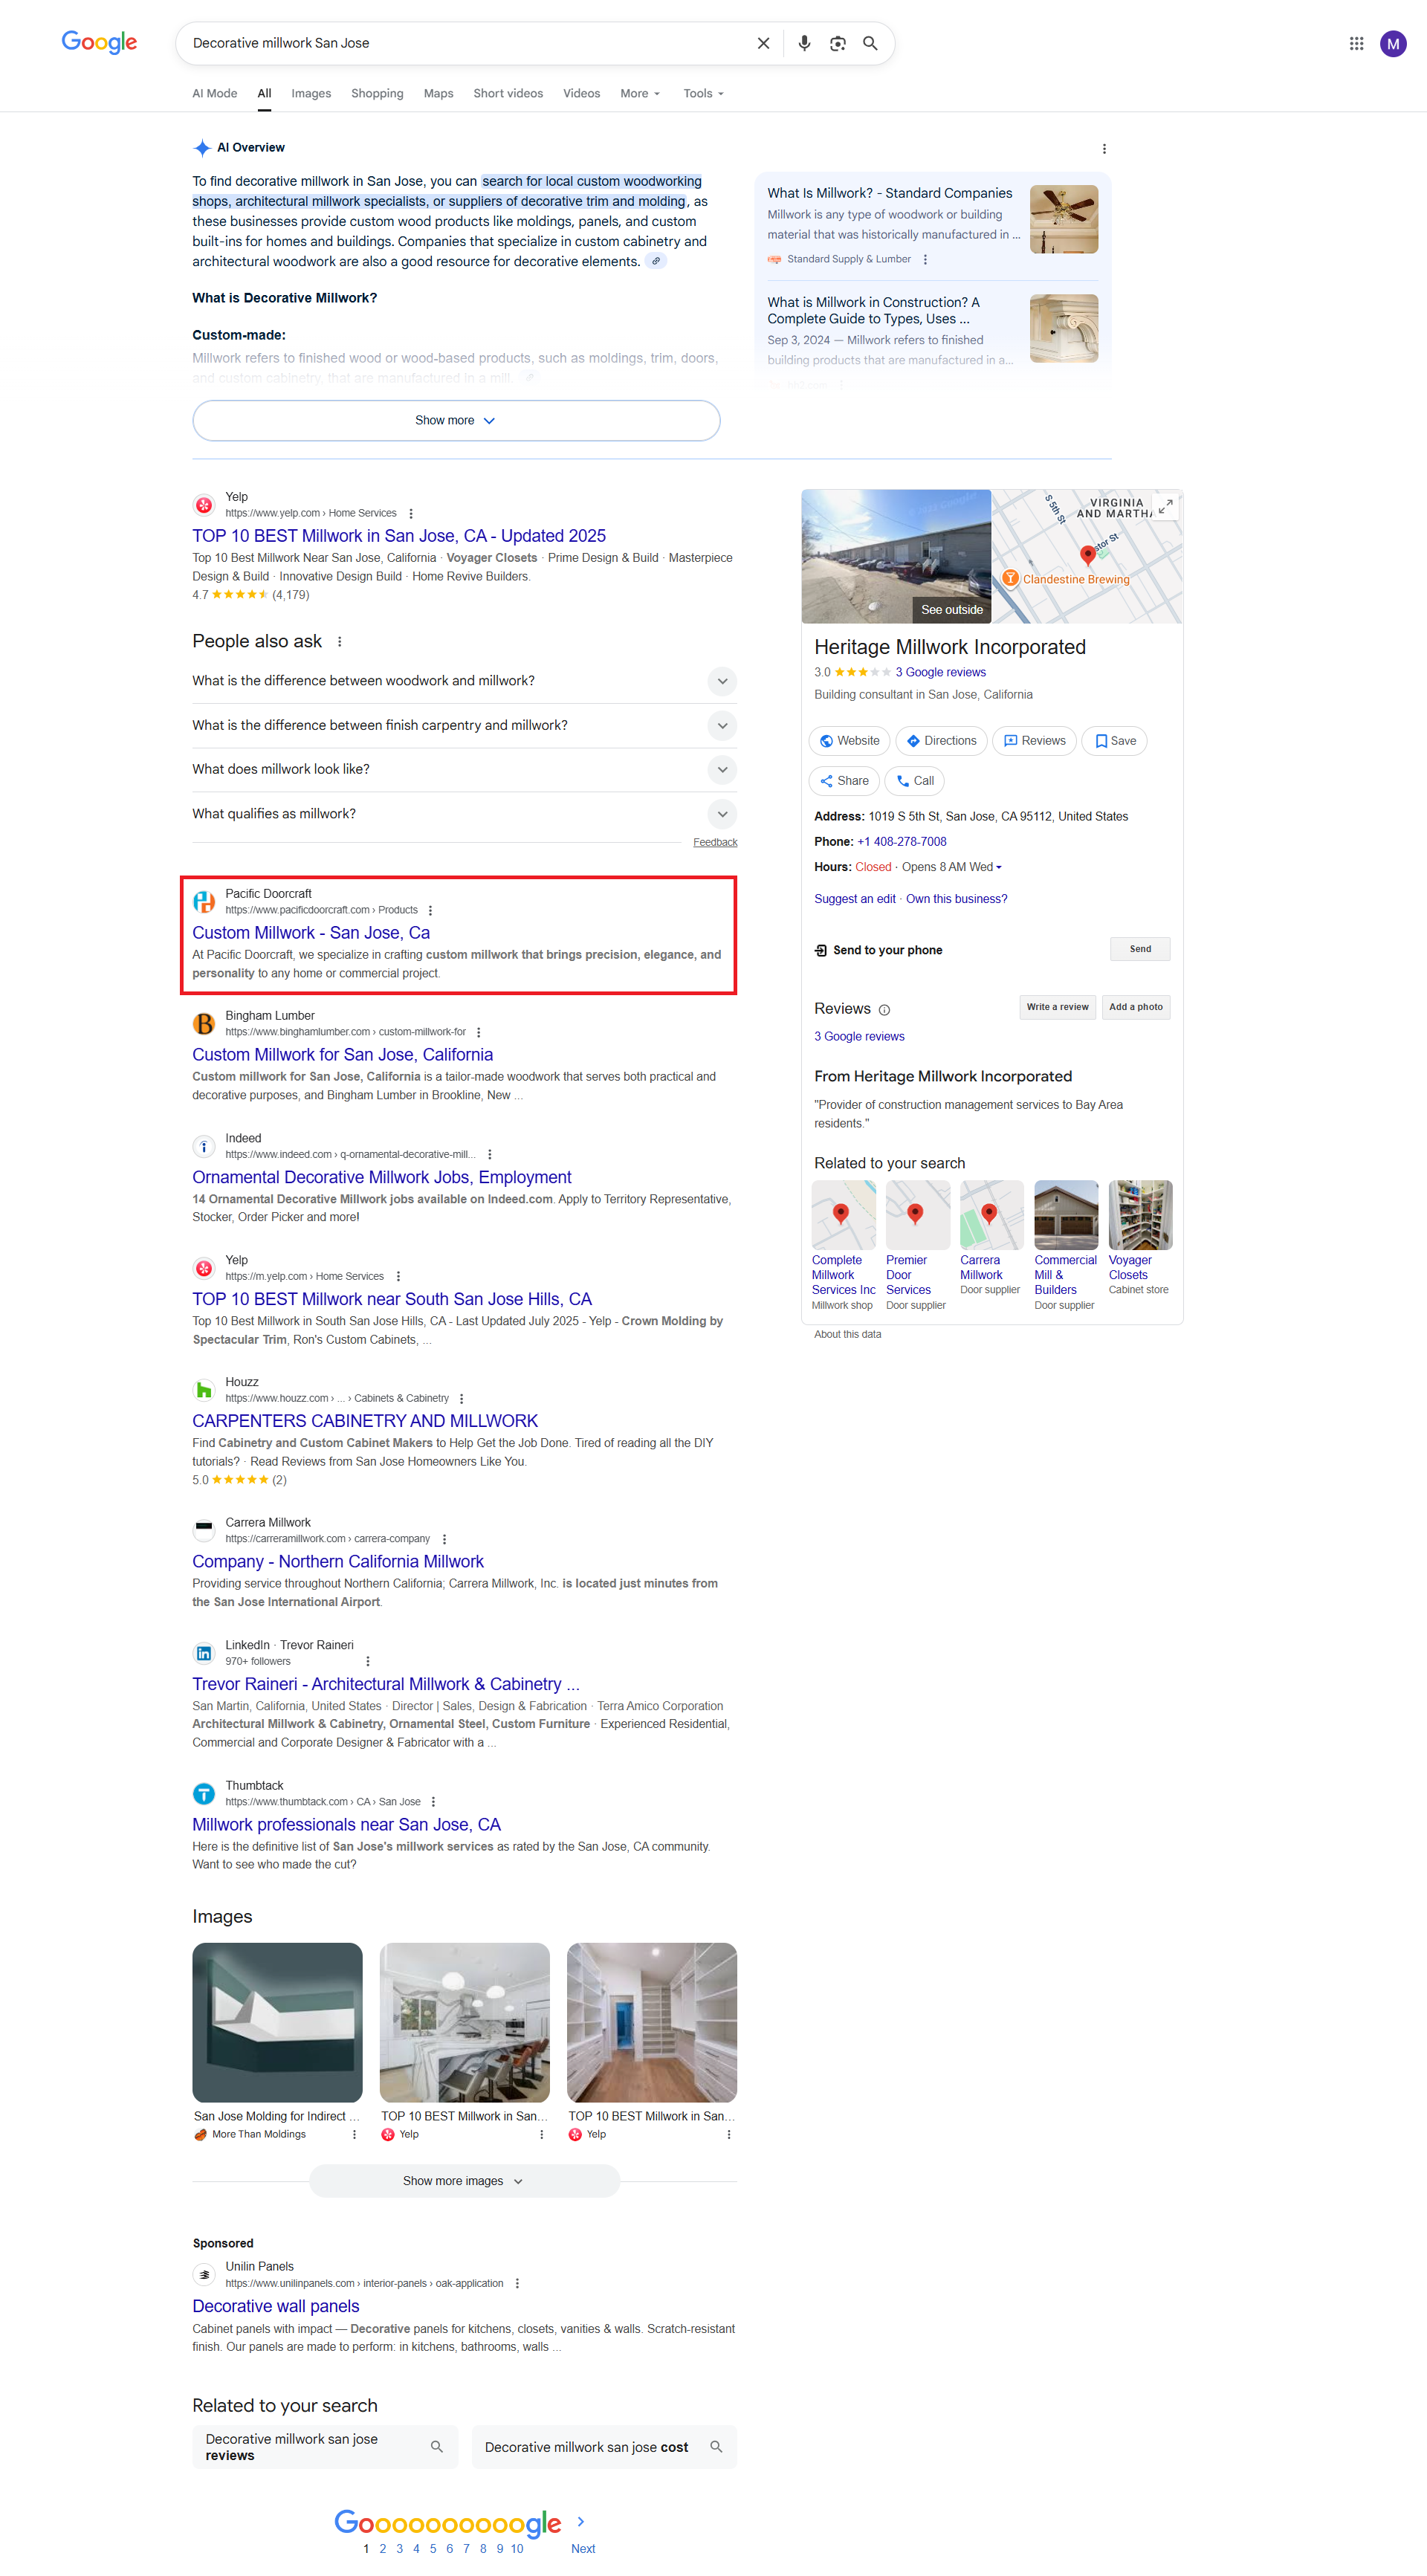Click the Voyager Closets thumbnail
Viewport: 1427px width, 2576px height.
coord(1140,1215)
